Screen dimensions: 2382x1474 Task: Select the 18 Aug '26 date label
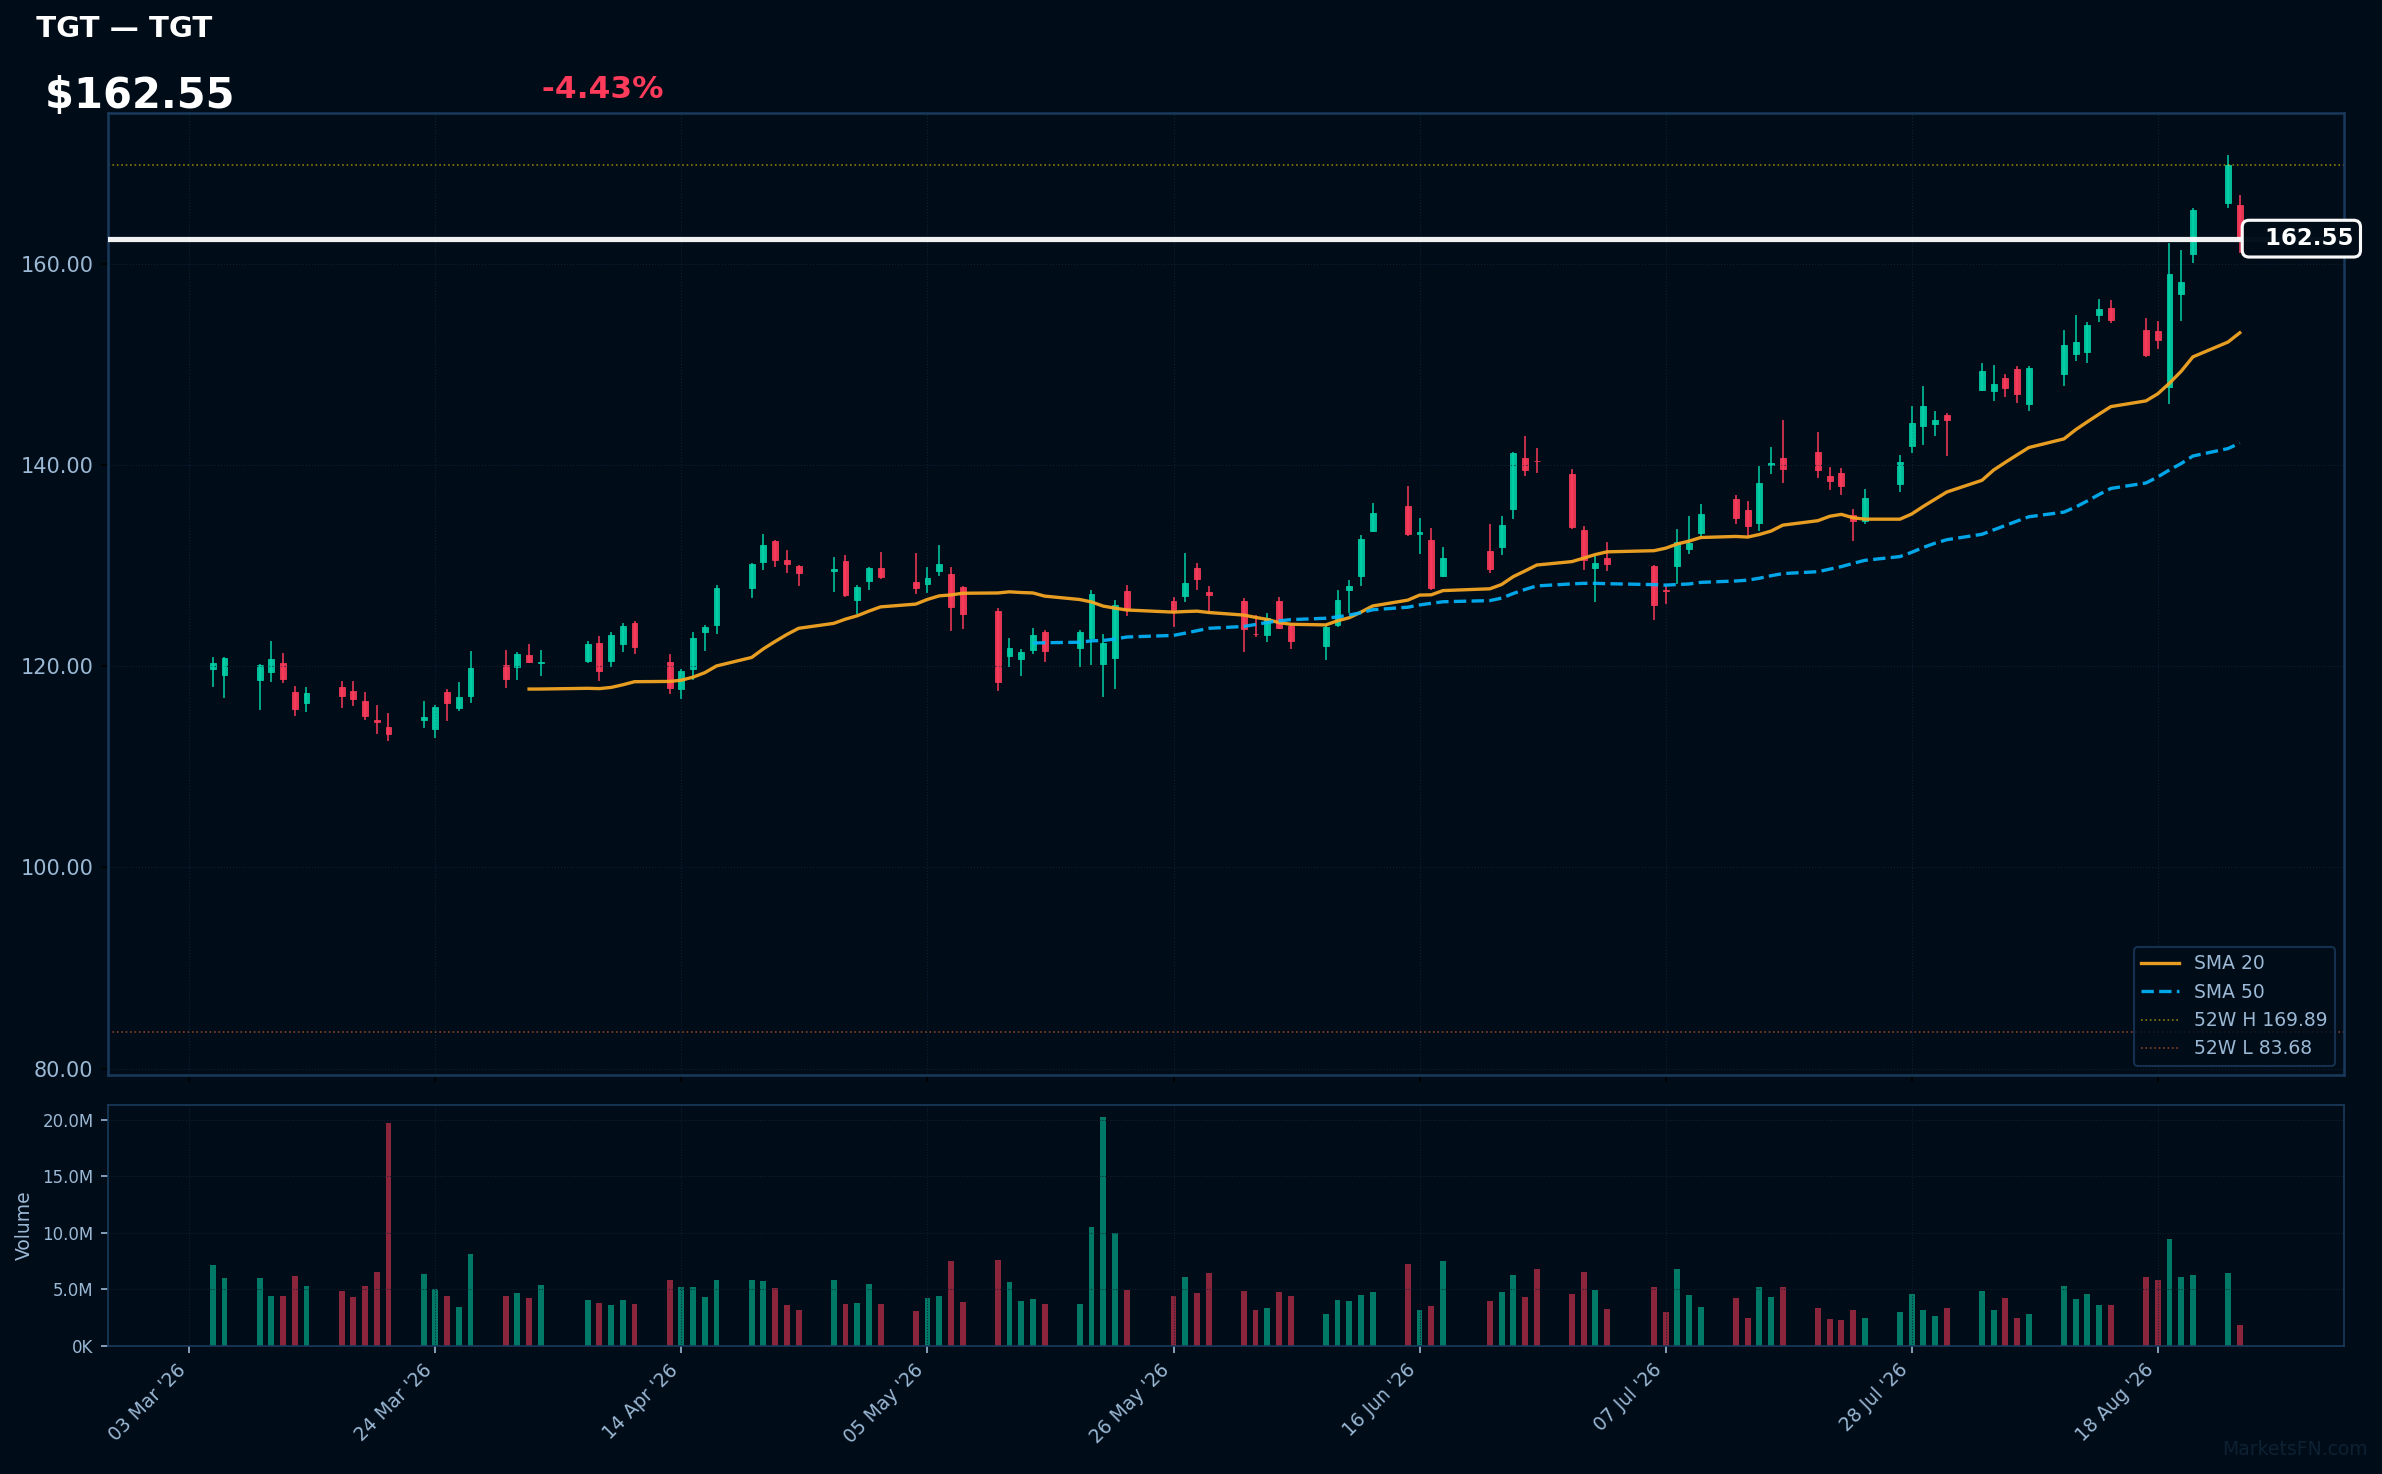pos(2116,1401)
